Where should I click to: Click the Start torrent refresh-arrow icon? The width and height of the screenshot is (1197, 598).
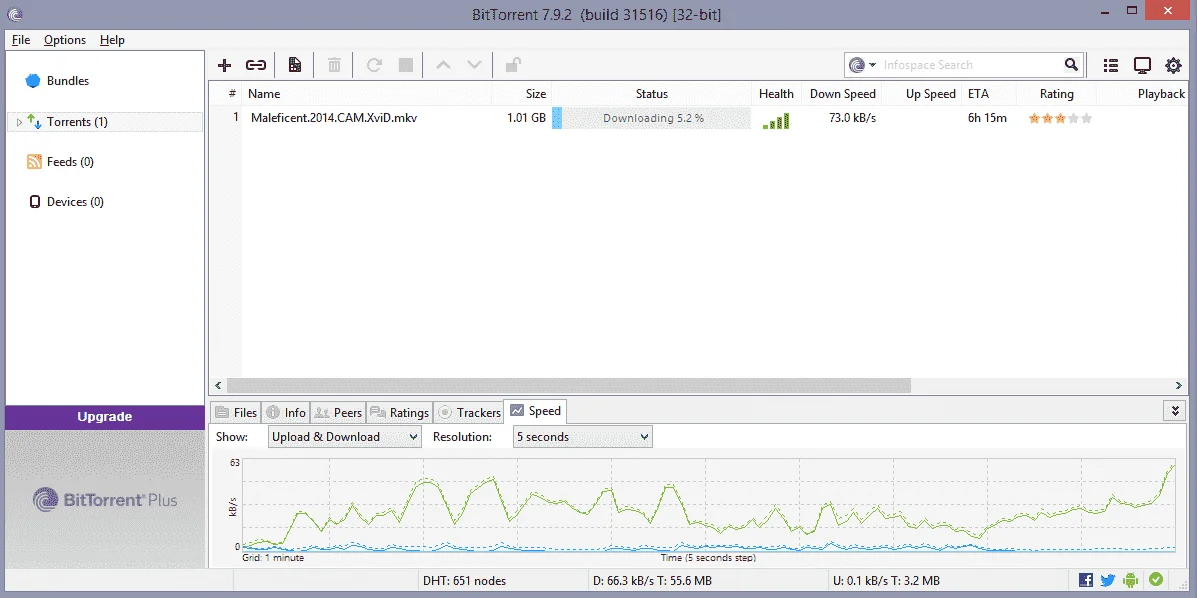pyautogui.click(x=374, y=65)
